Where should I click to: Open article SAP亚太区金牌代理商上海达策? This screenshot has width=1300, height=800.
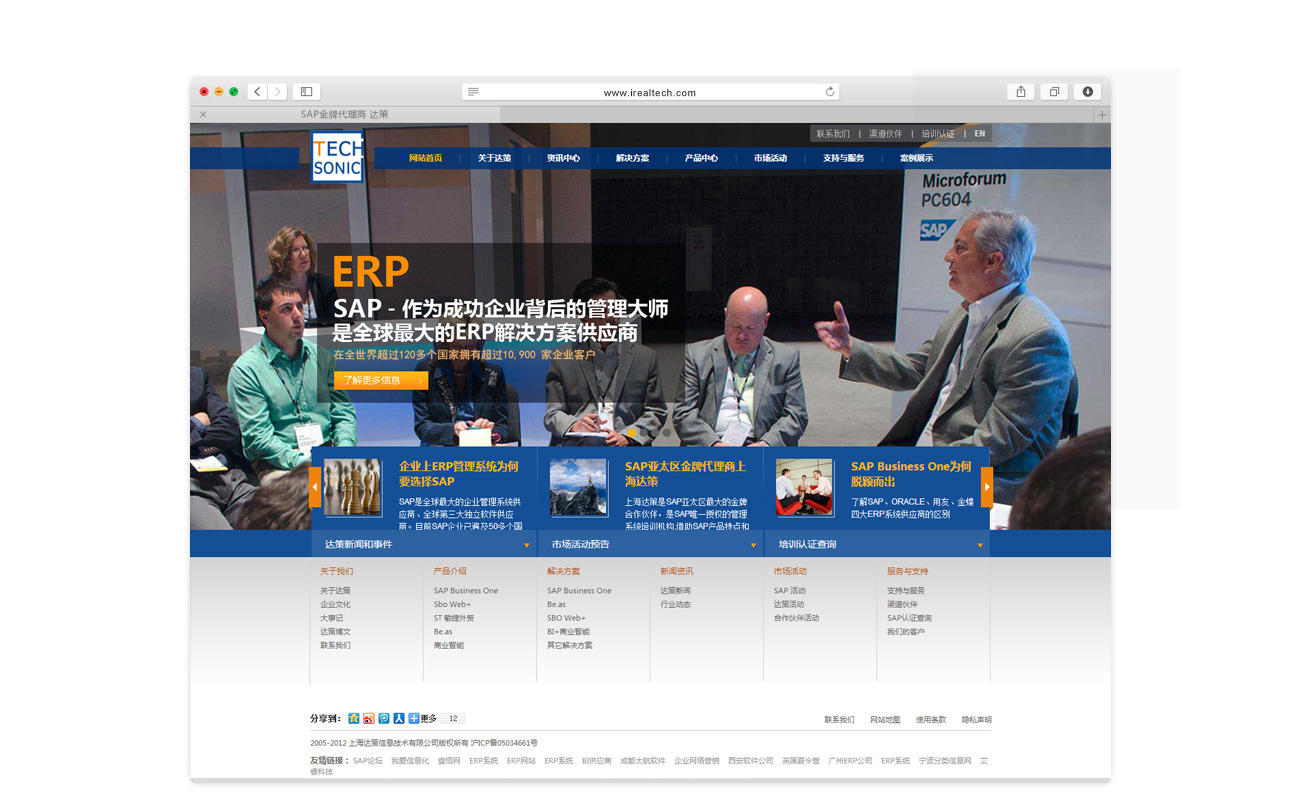point(685,474)
